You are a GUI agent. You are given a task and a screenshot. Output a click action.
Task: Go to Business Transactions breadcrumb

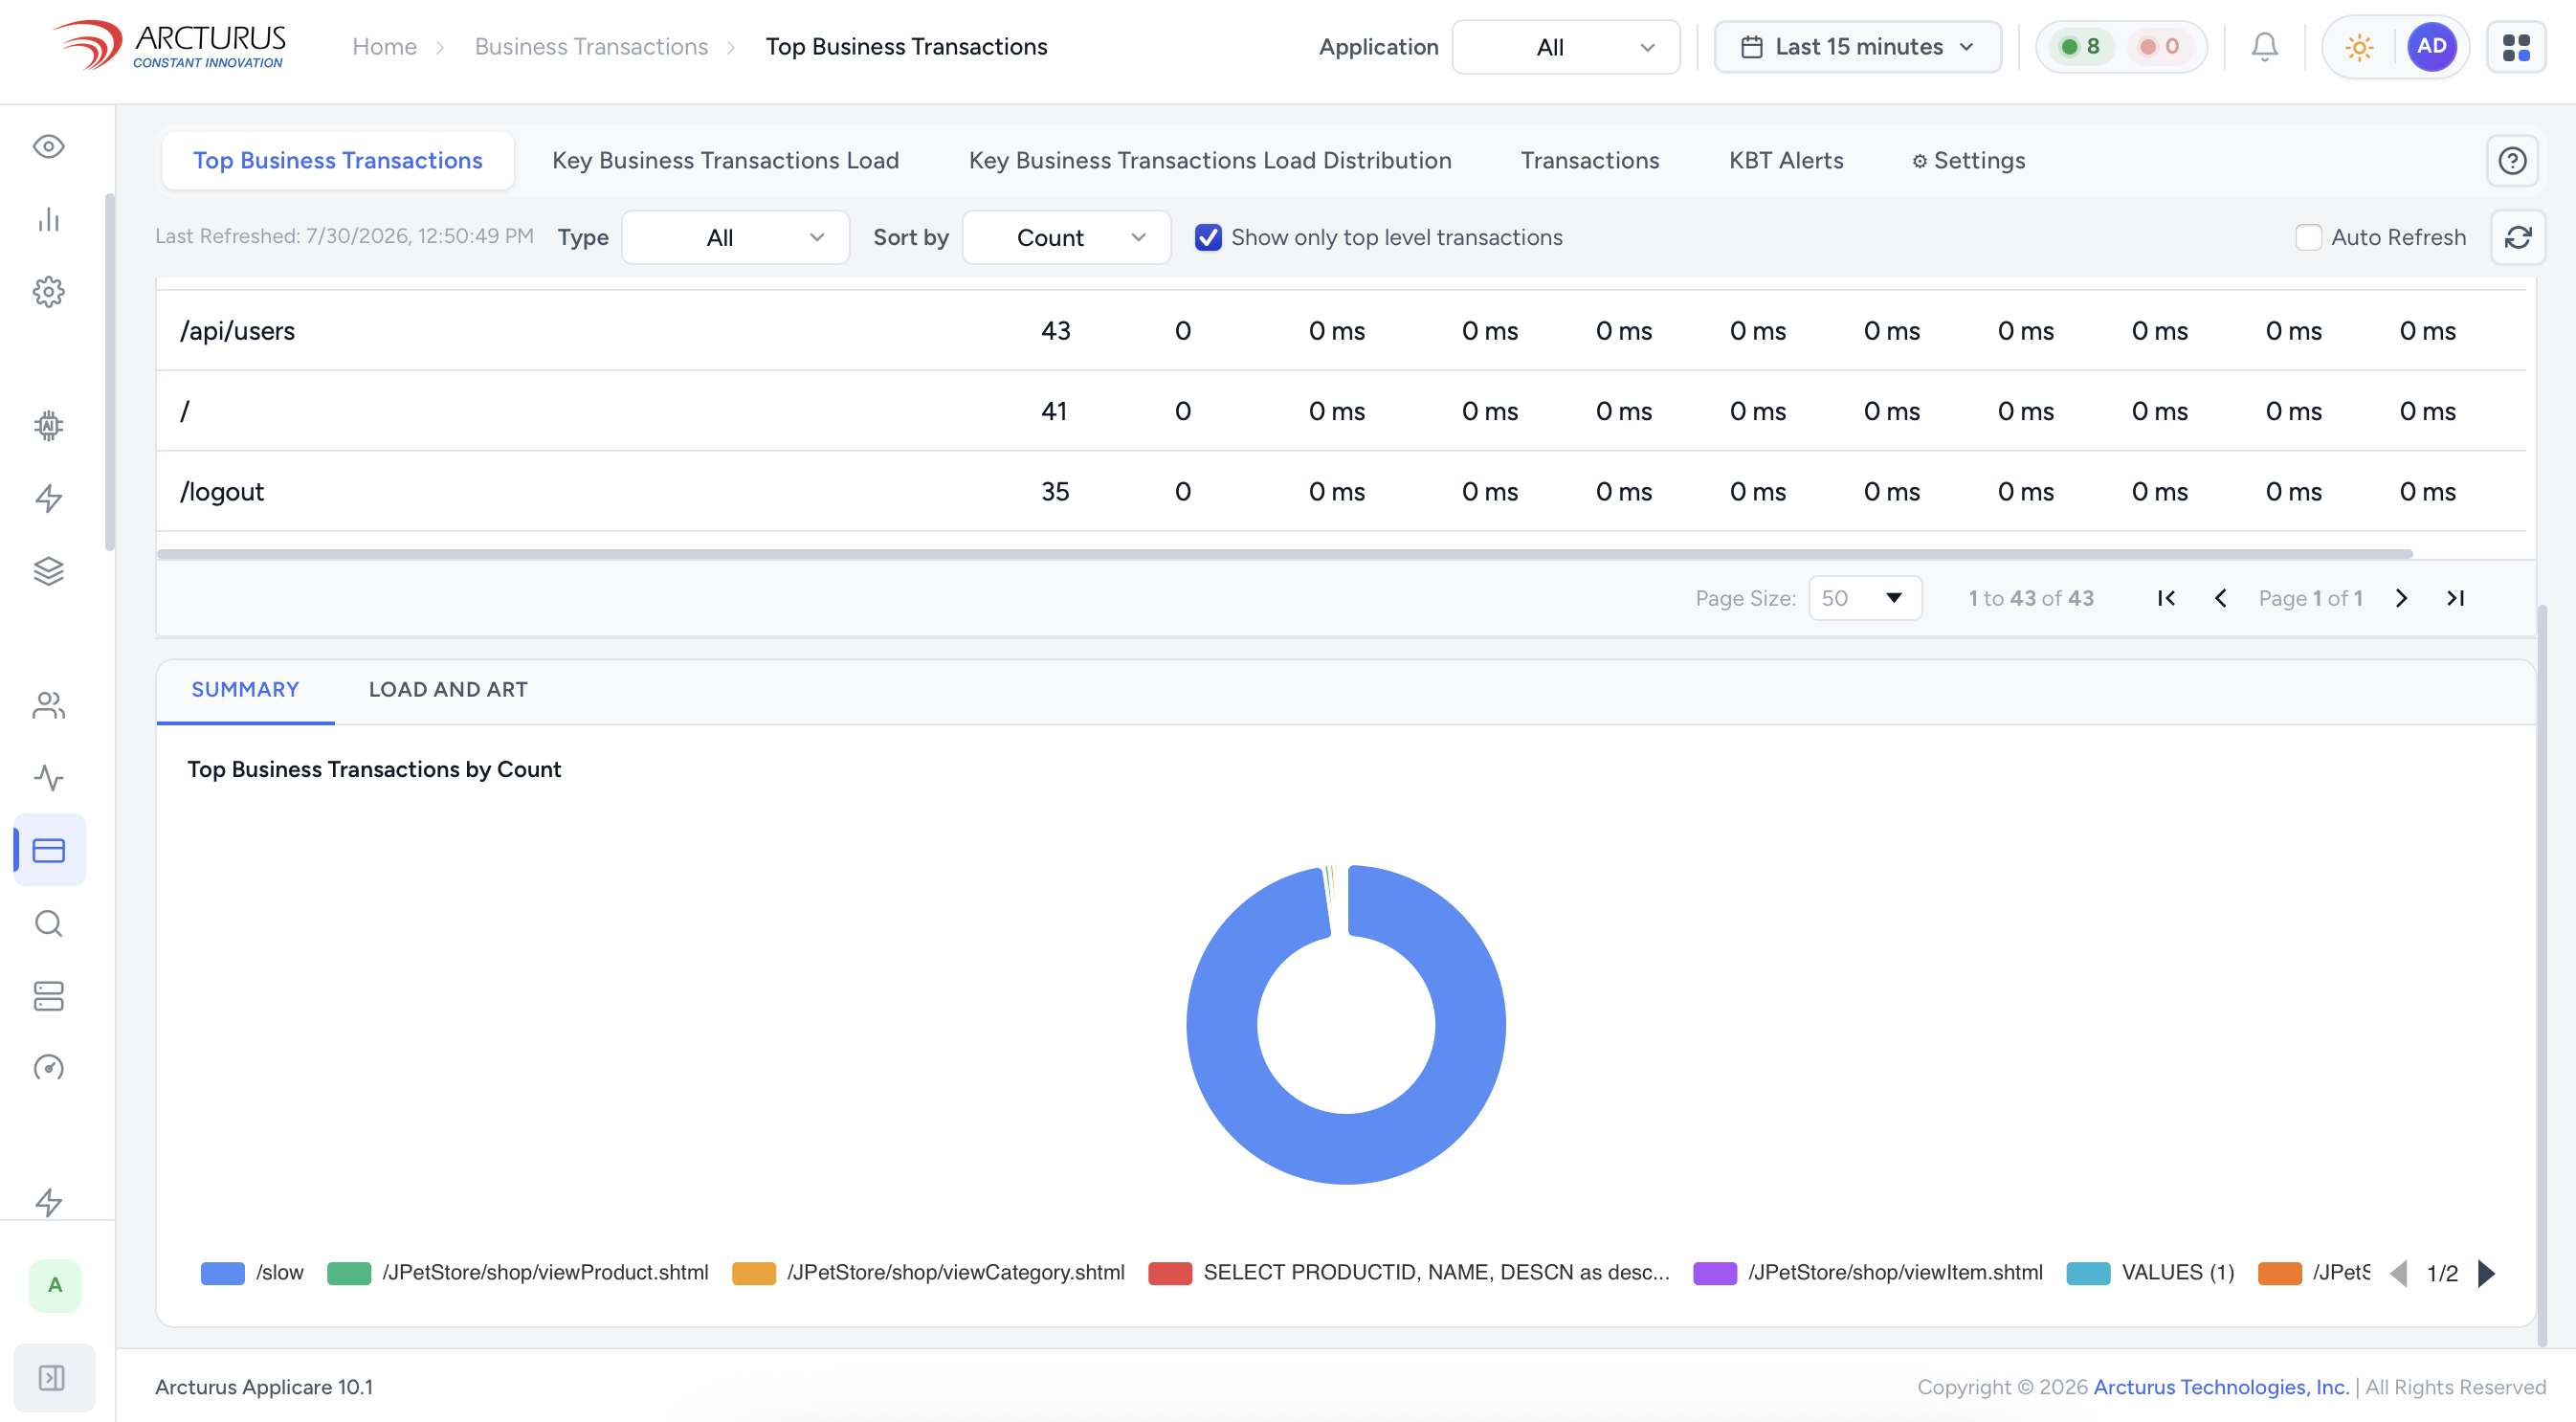coord(591,47)
